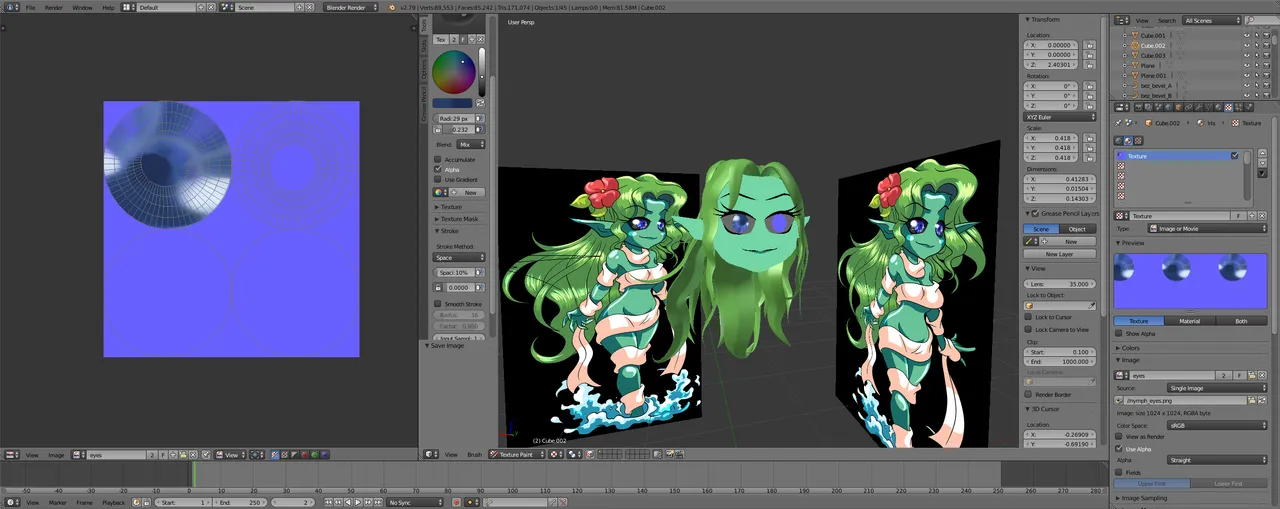Enable Use Gradient checkbox
The image size is (1280, 509).
pyautogui.click(x=438, y=180)
